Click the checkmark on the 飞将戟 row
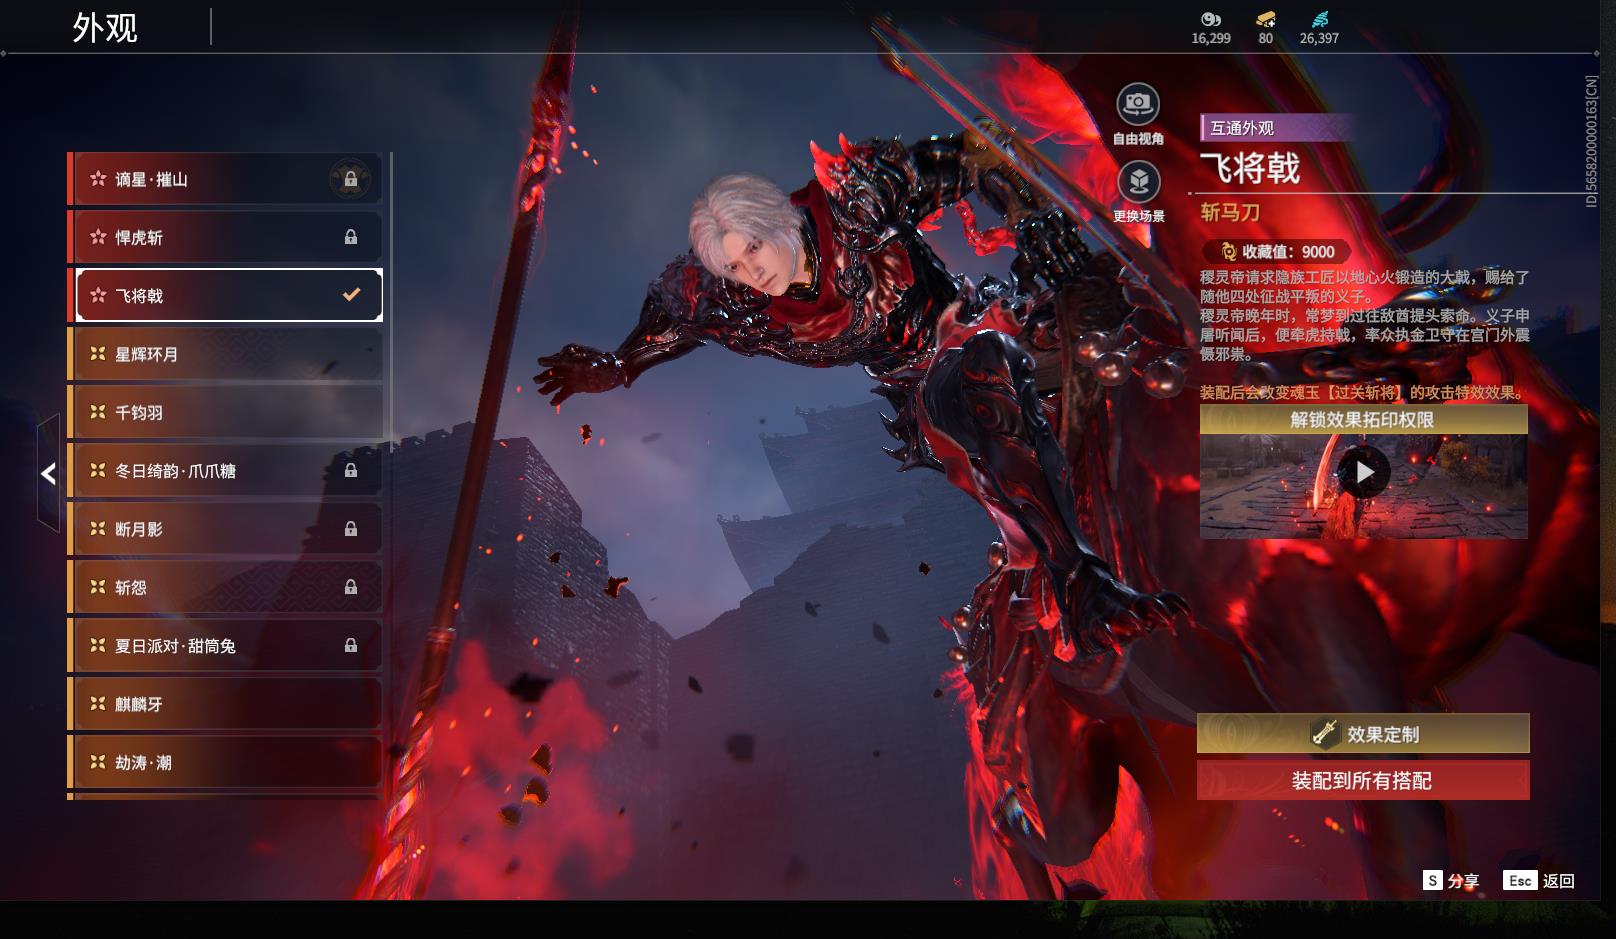Viewport: 1616px width, 939px height. [x=351, y=295]
